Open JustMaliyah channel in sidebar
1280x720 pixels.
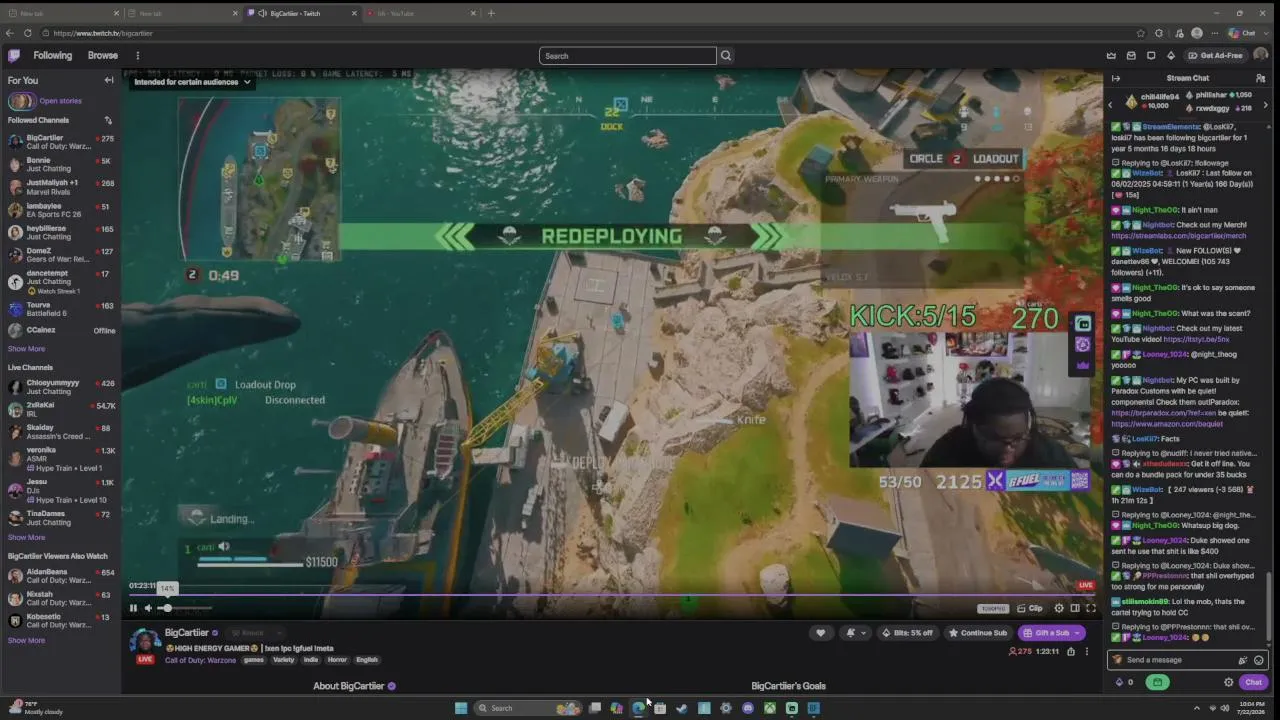point(61,188)
